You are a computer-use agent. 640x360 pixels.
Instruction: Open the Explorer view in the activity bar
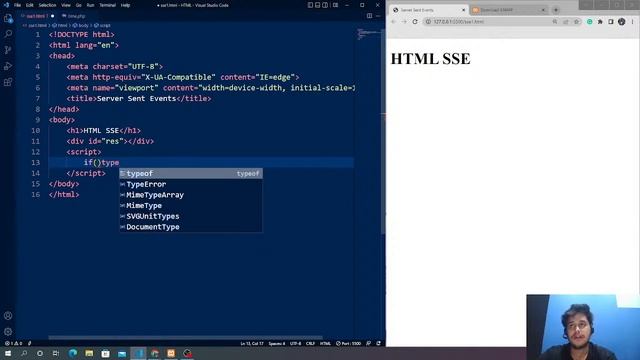click(8, 18)
